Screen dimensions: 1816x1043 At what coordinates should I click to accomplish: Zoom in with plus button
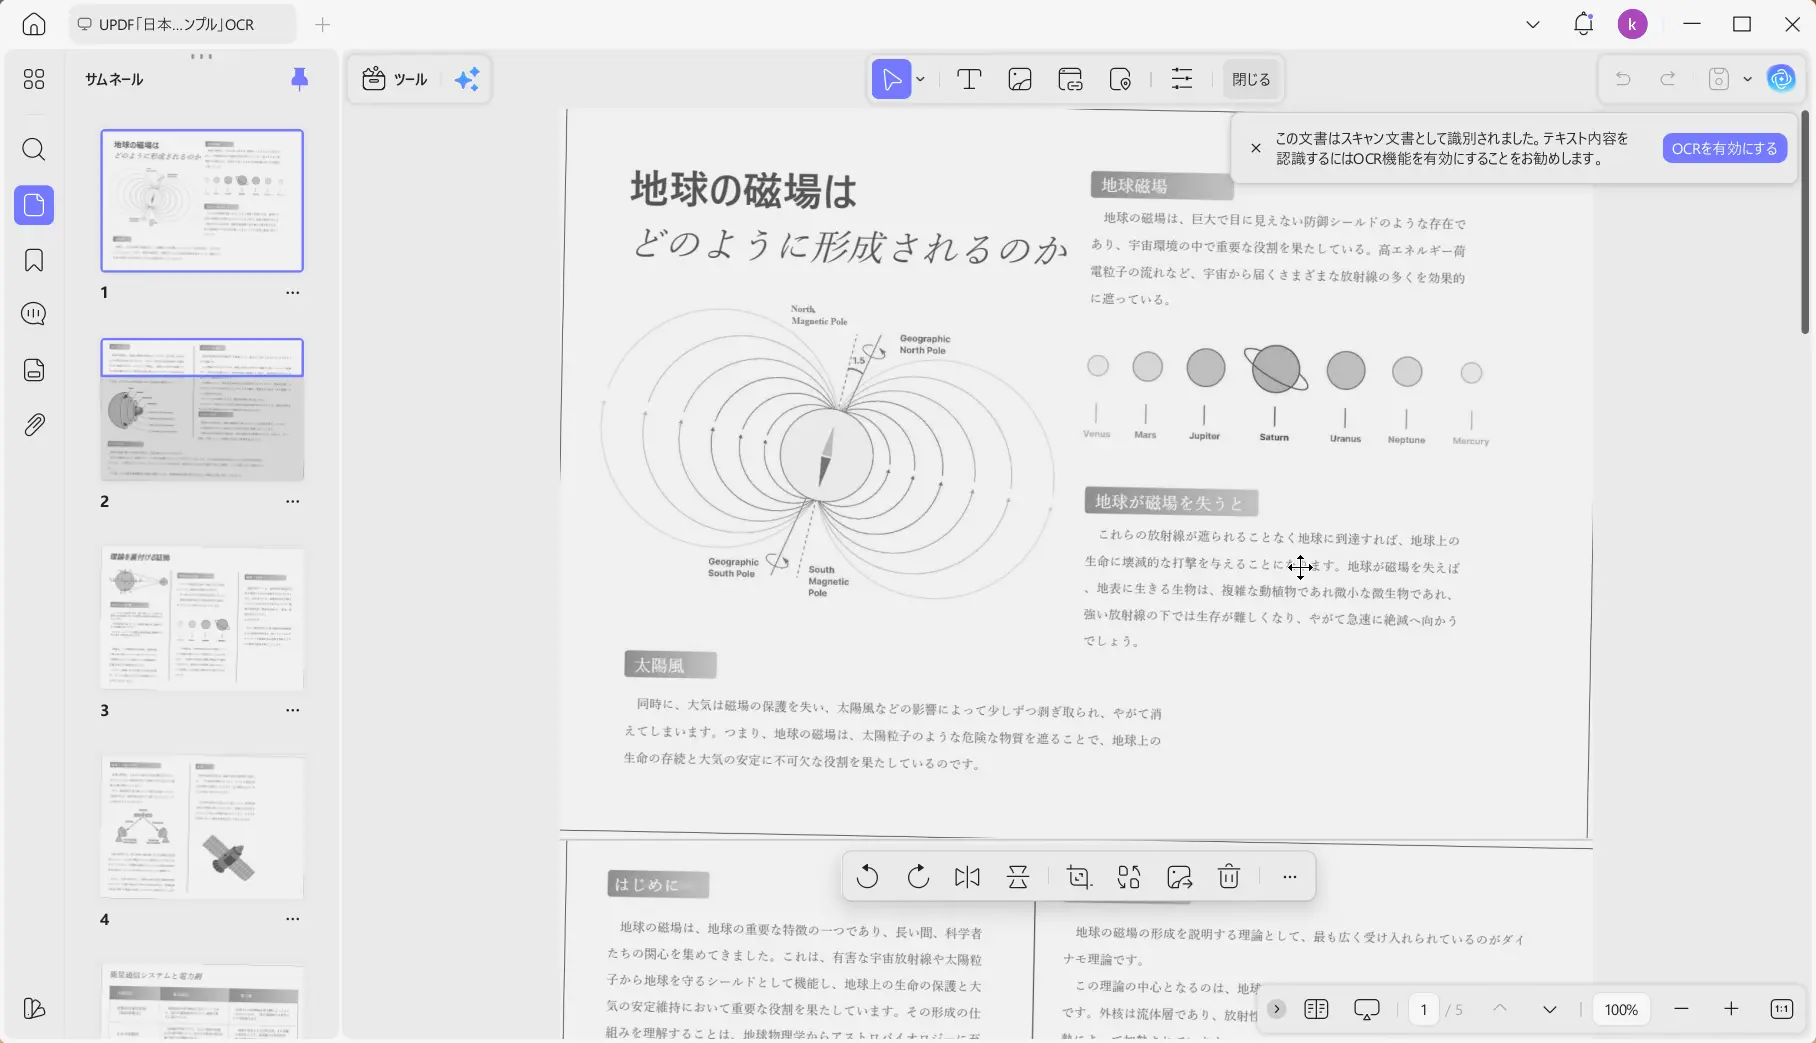[1731, 1009]
